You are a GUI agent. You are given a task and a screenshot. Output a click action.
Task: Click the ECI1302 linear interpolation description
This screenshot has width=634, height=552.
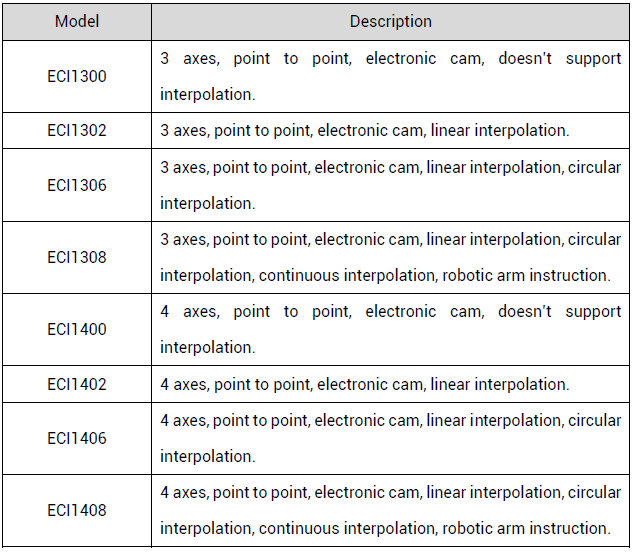pos(500,131)
